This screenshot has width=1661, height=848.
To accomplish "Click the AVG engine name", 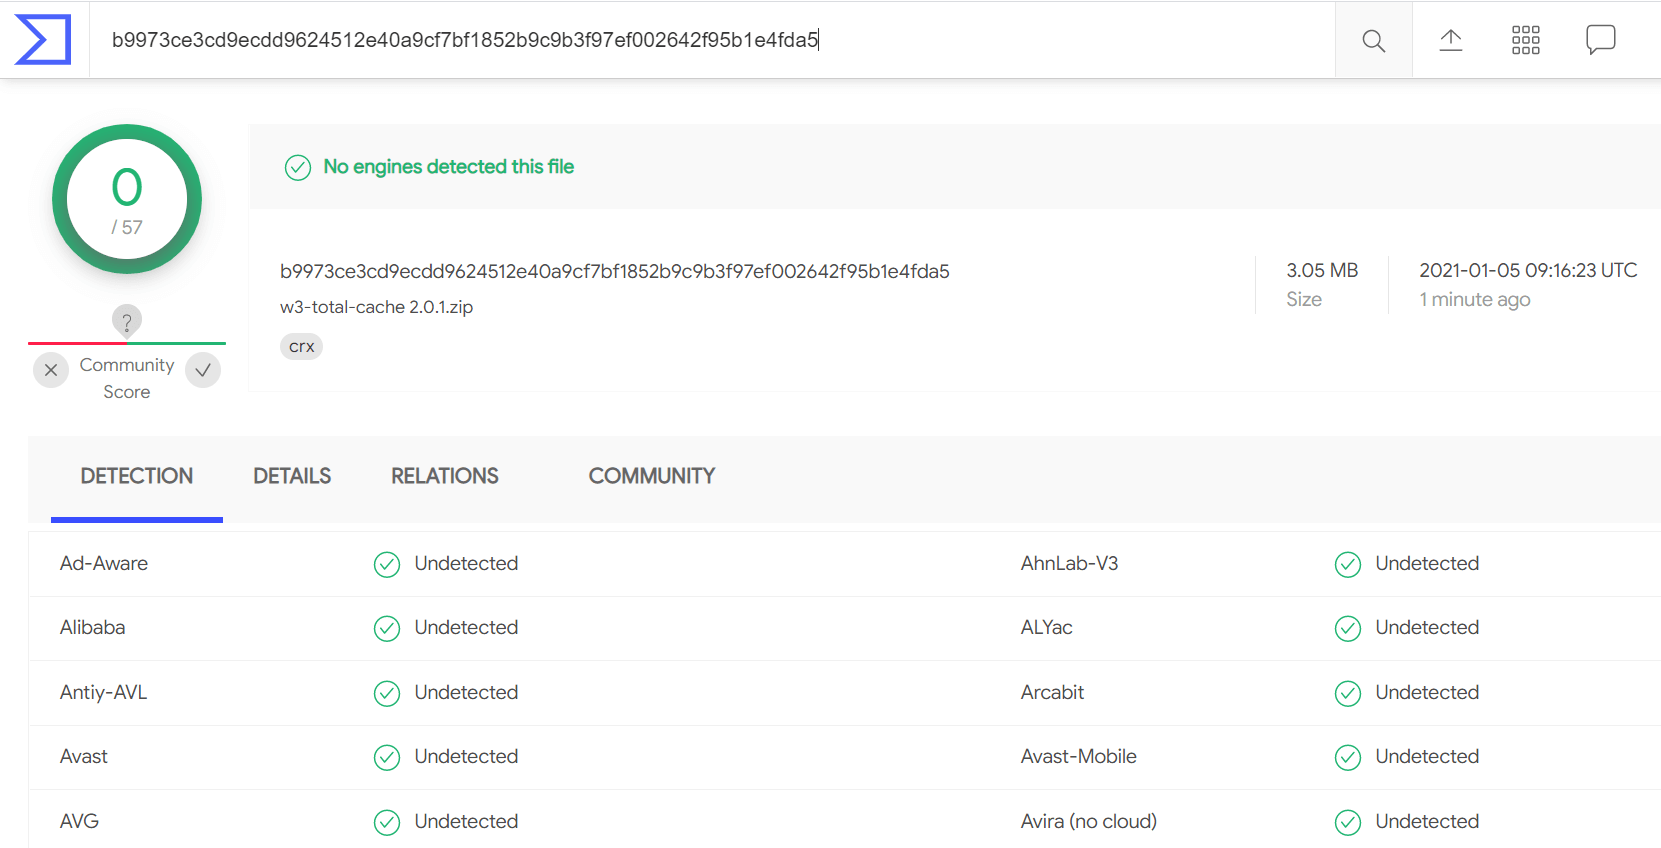I will point(79,821).
